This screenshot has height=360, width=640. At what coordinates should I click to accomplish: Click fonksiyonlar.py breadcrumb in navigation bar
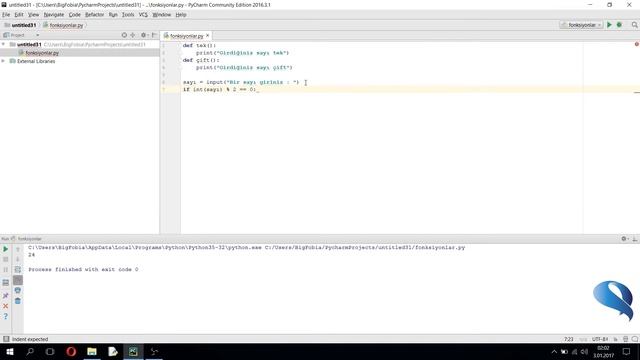click(66, 25)
